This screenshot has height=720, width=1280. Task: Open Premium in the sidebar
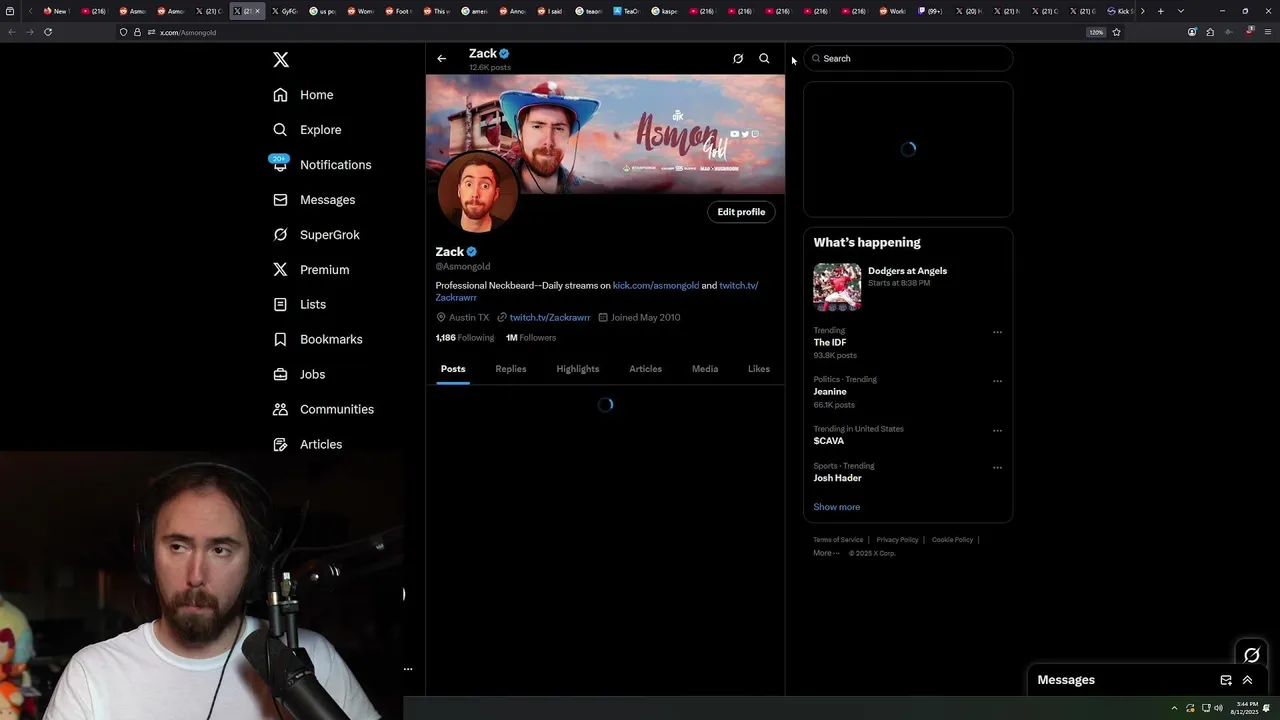pos(311,270)
